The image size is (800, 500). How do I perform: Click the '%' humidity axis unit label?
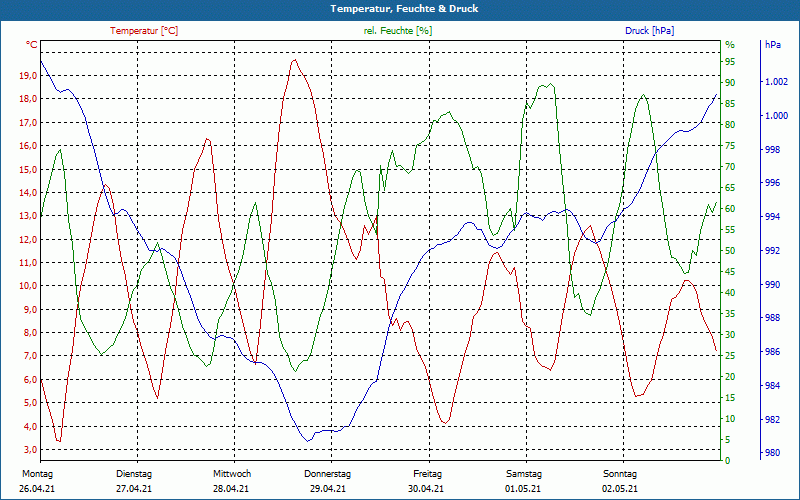click(730, 45)
